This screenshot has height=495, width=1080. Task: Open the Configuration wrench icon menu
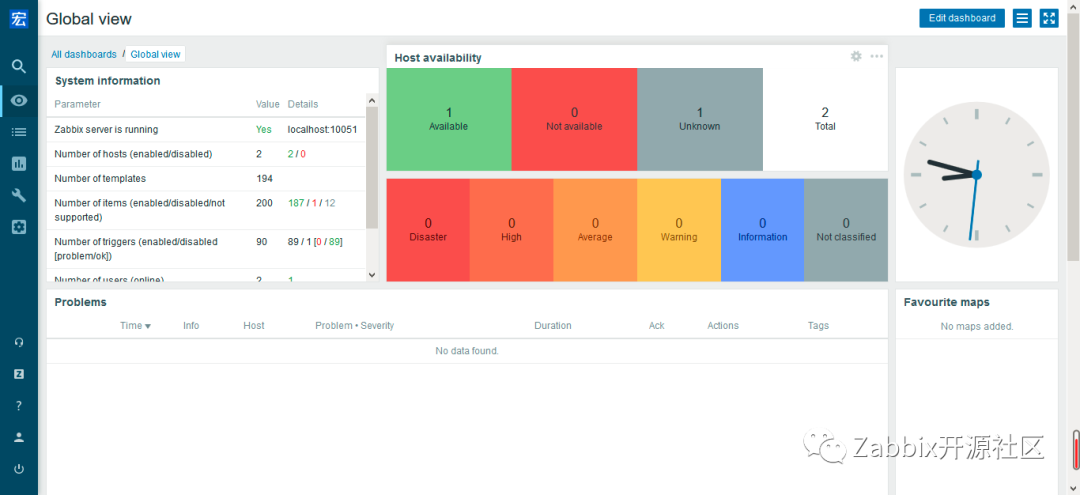pyautogui.click(x=19, y=196)
